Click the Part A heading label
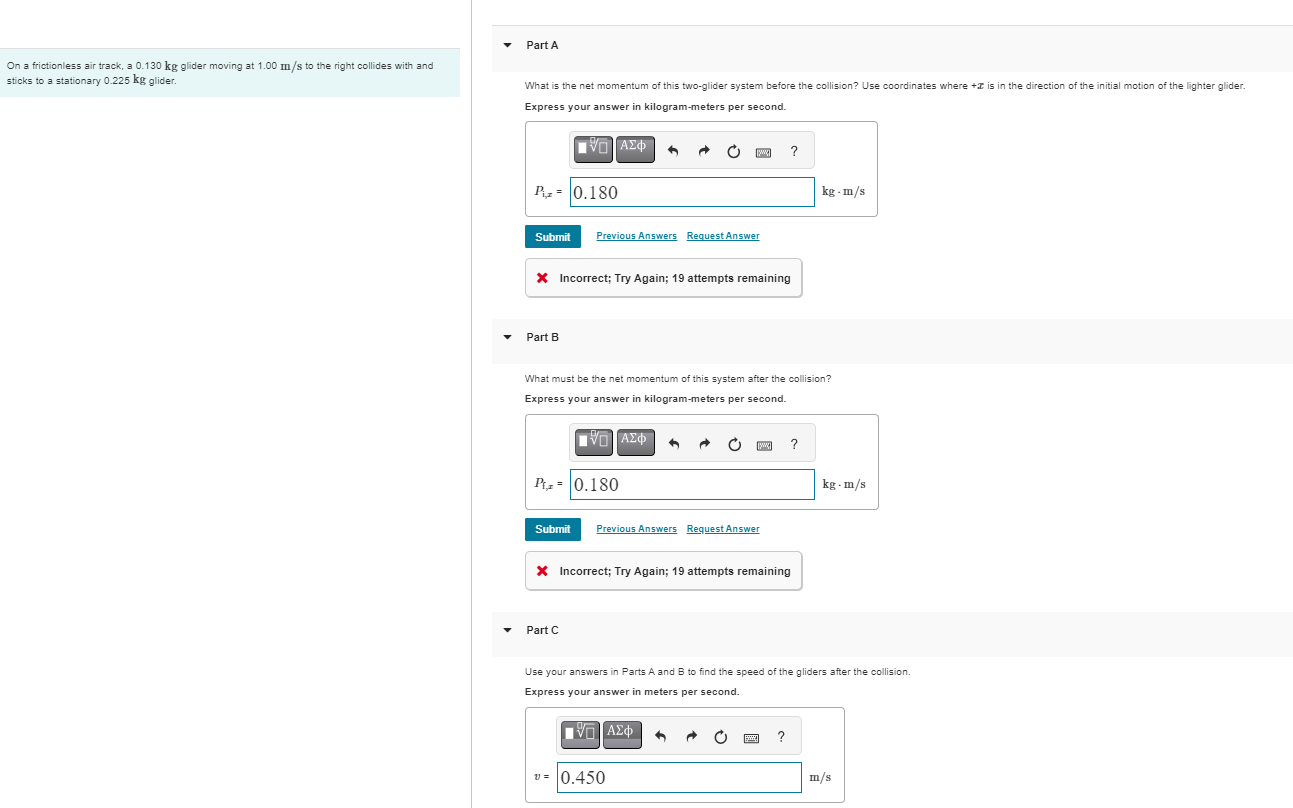 click(542, 45)
